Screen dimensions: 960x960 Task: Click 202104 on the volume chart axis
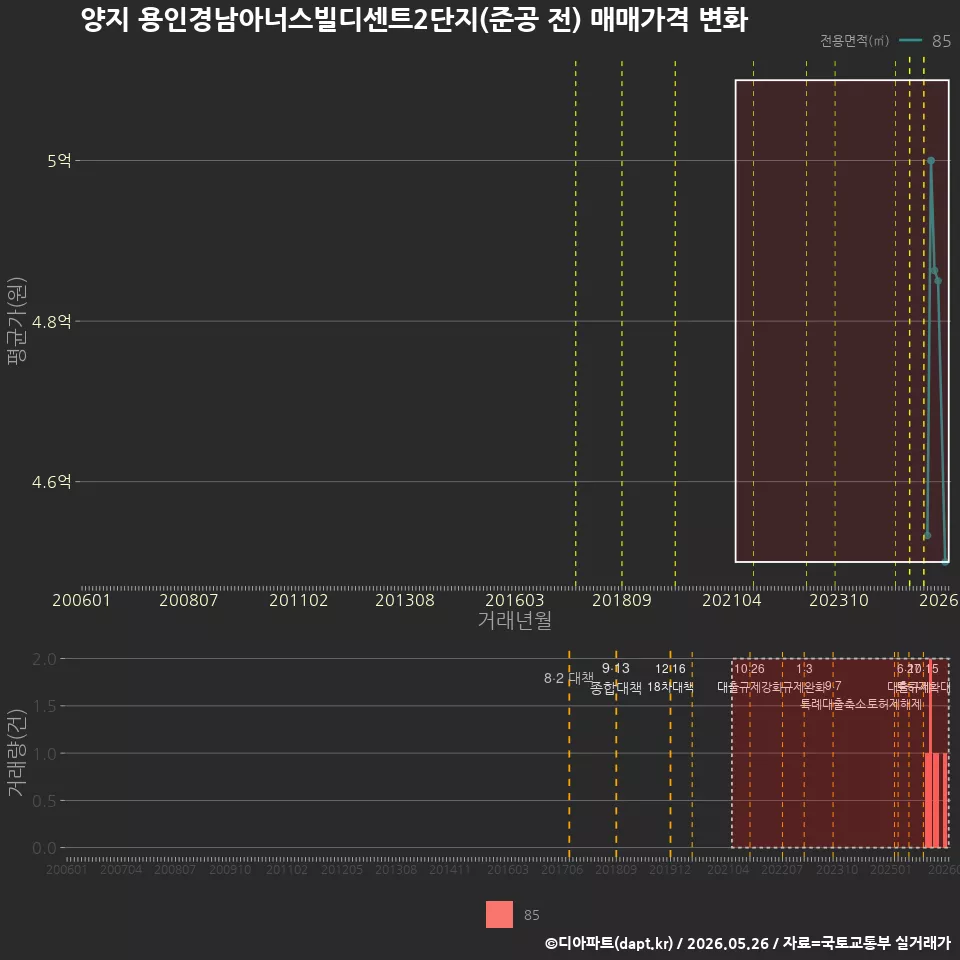click(x=727, y=869)
